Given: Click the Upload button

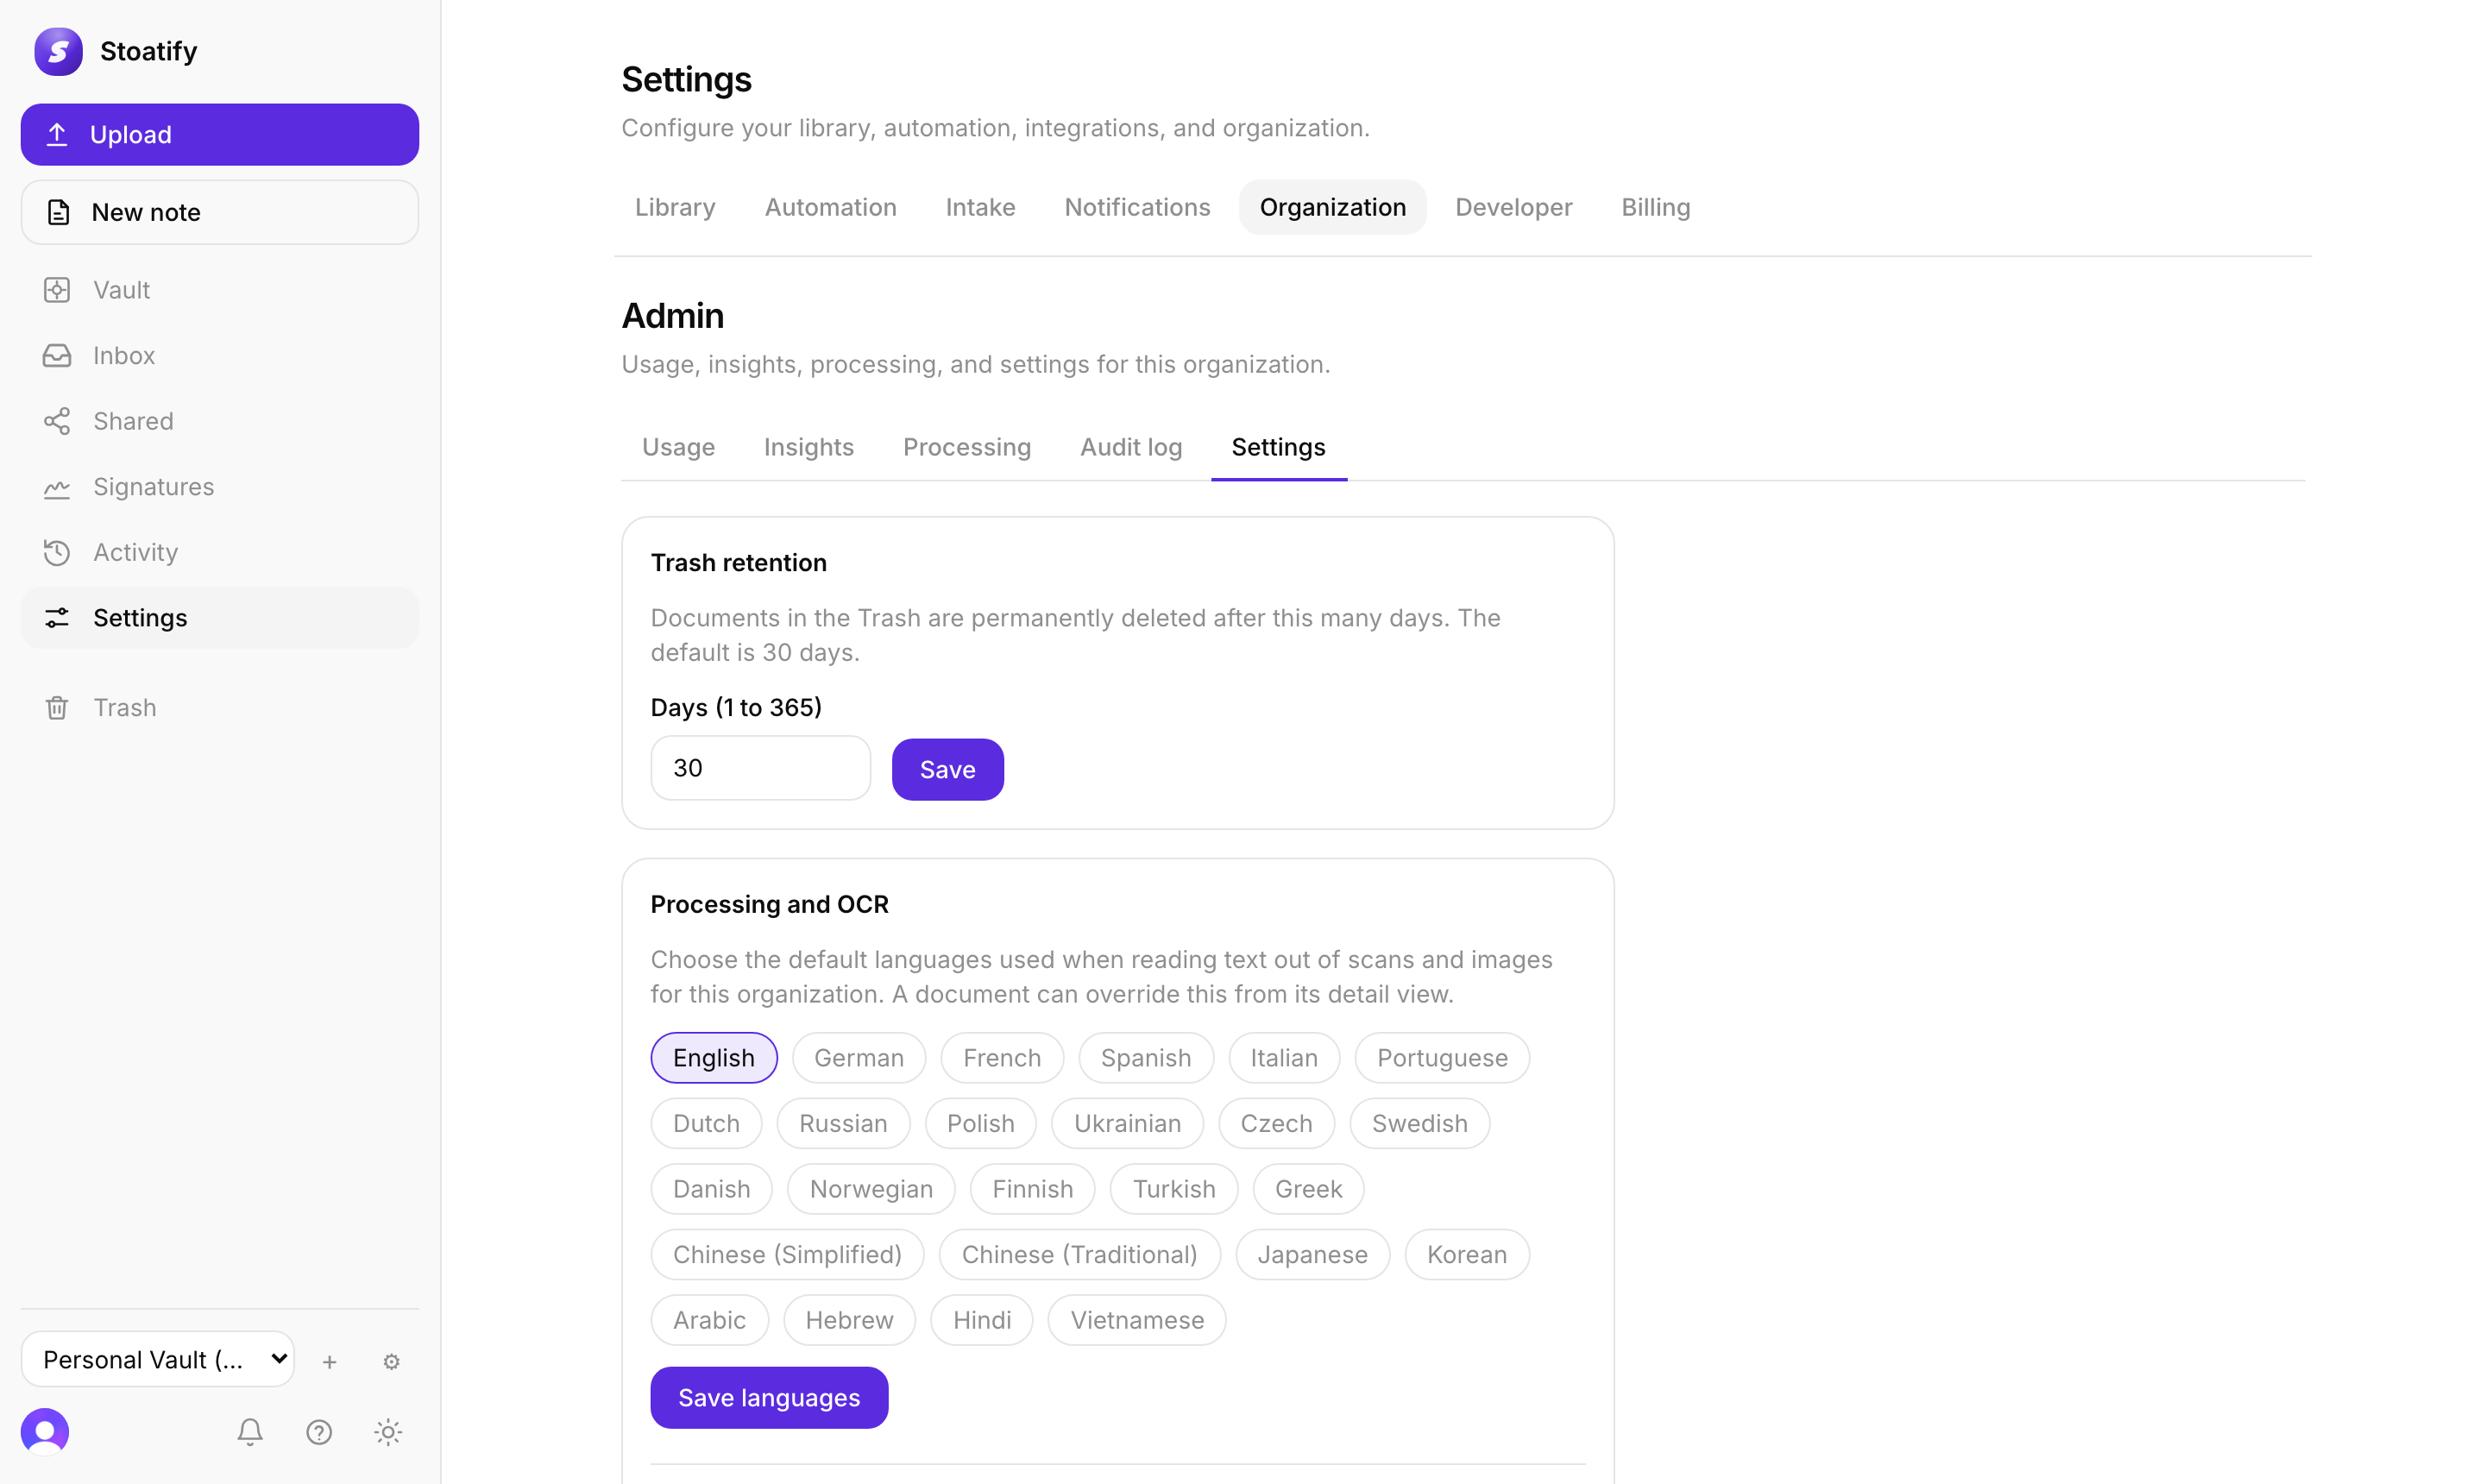Looking at the screenshot, I should 219,134.
